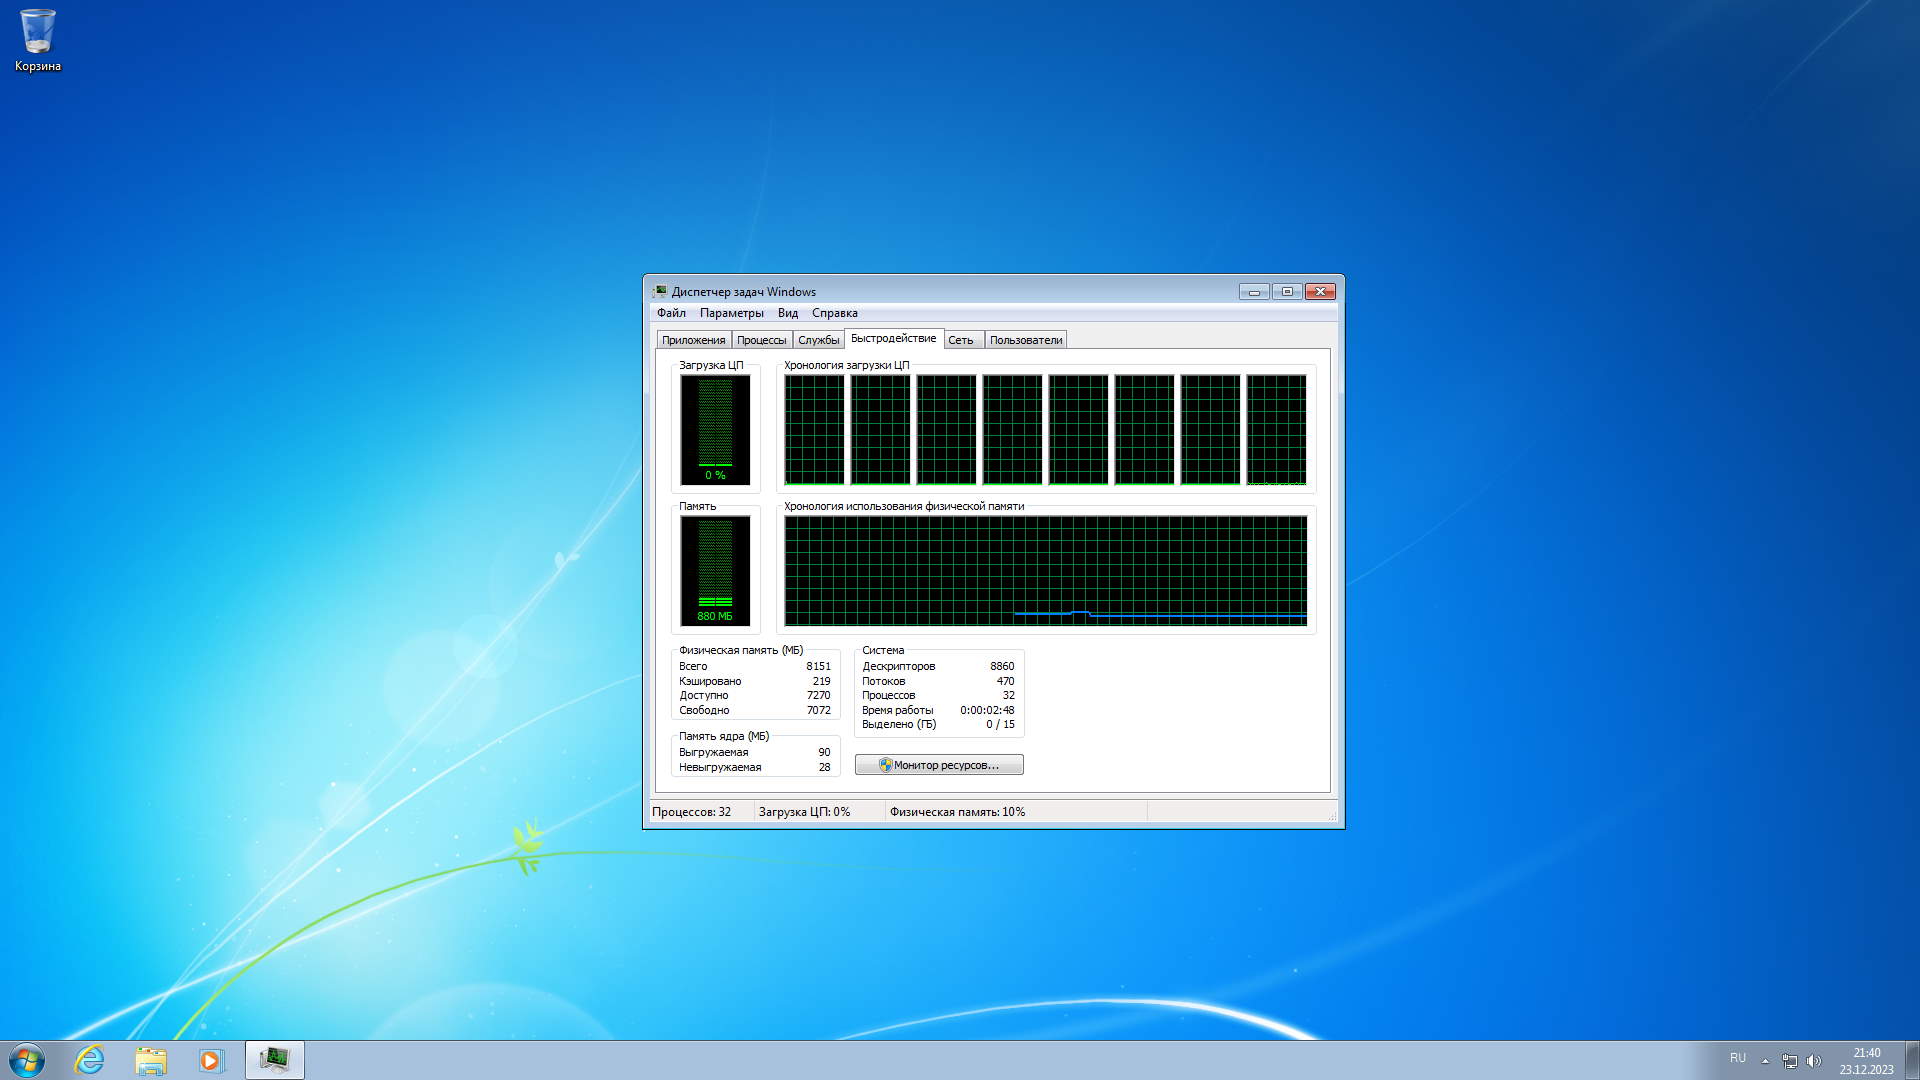Open the Справка menu
This screenshot has height=1080, width=1920.
(x=834, y=313)
